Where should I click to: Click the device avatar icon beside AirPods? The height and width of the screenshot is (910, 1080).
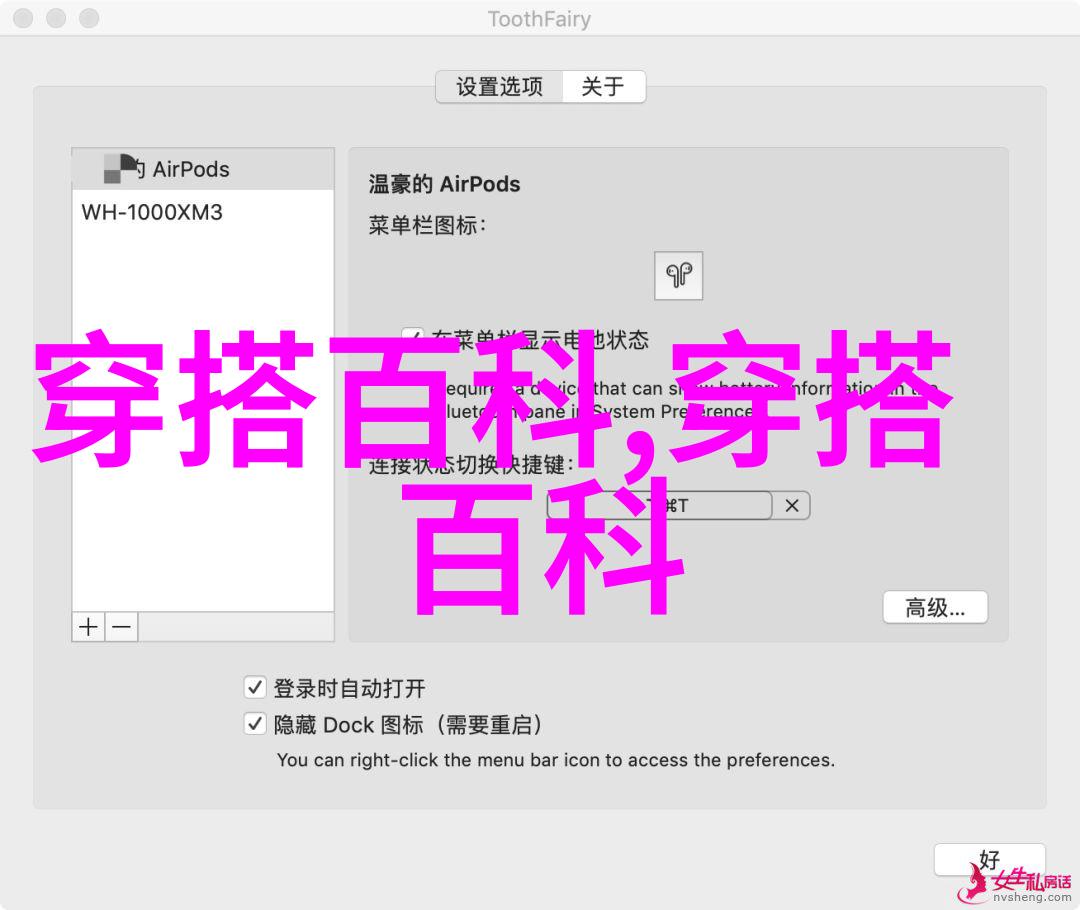point(119,169)
